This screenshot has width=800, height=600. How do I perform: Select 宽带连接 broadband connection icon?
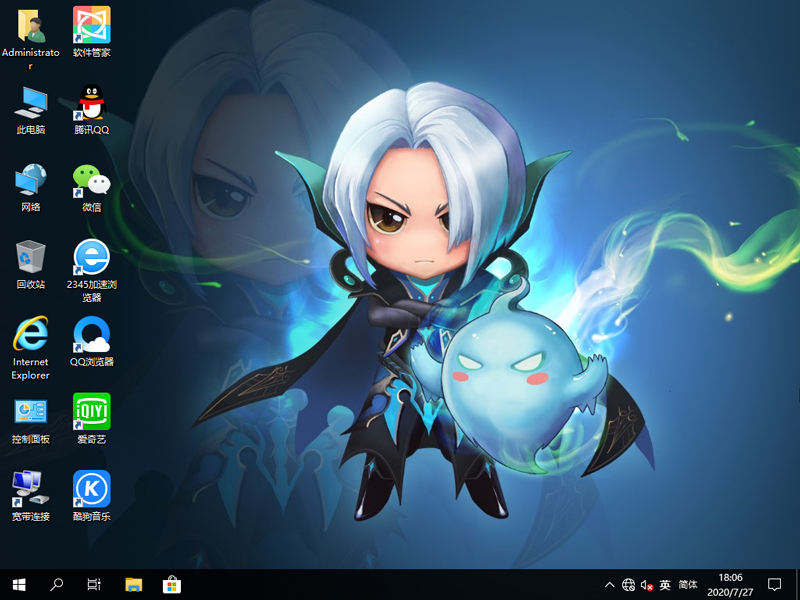coord(31,488)
